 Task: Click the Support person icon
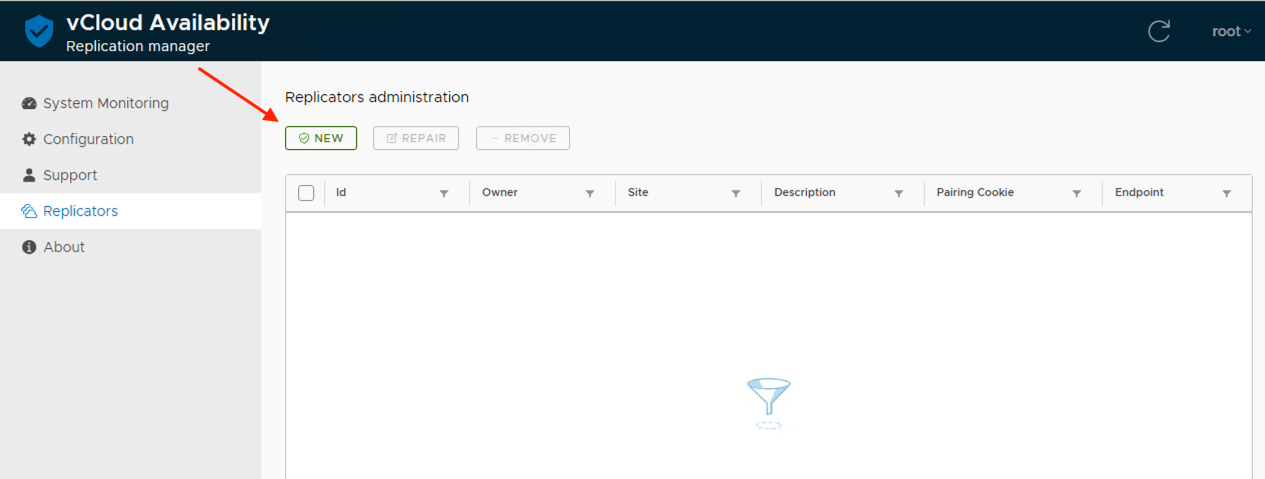29,175
